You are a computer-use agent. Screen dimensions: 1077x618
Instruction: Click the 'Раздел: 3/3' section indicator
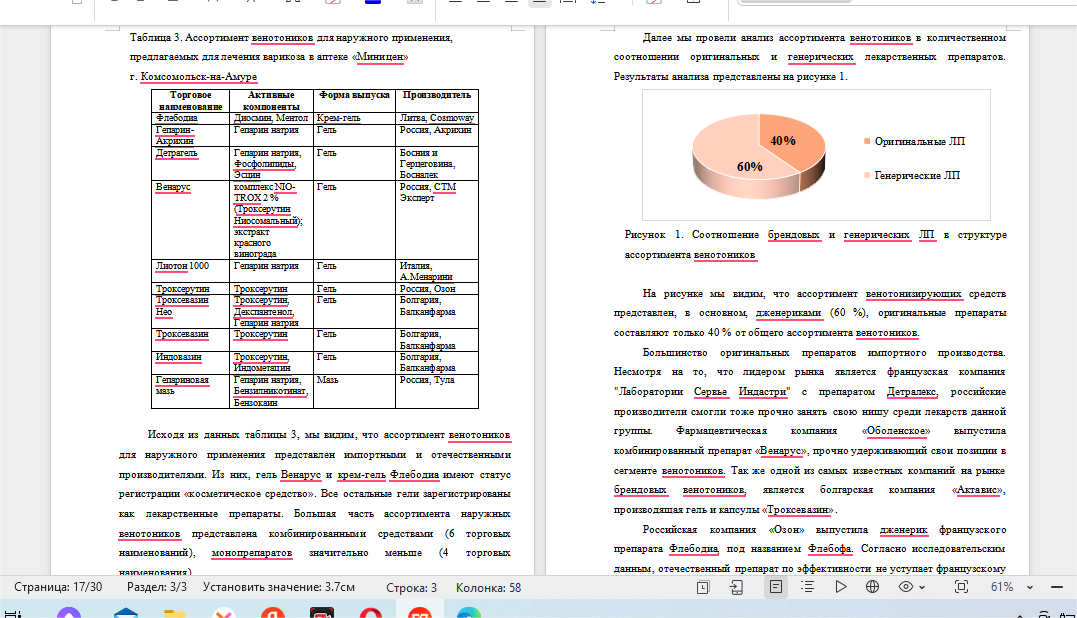[x=157, y=587]
